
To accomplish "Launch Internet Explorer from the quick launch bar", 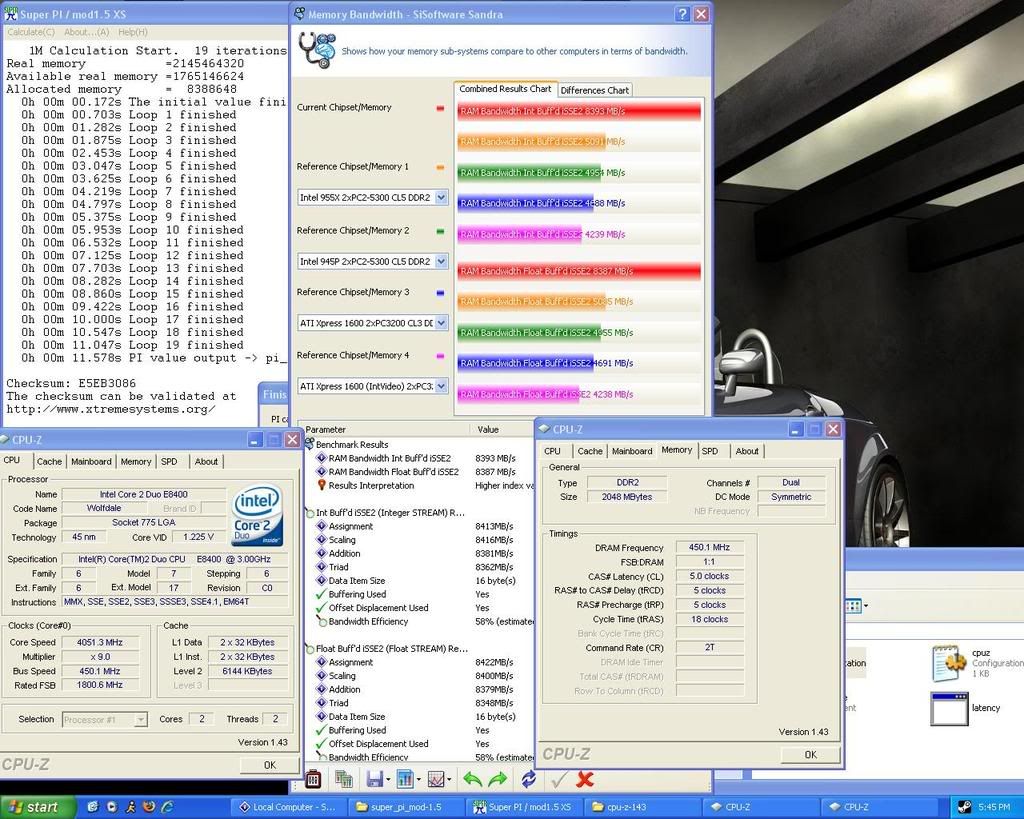I will [x=167, y=807].
